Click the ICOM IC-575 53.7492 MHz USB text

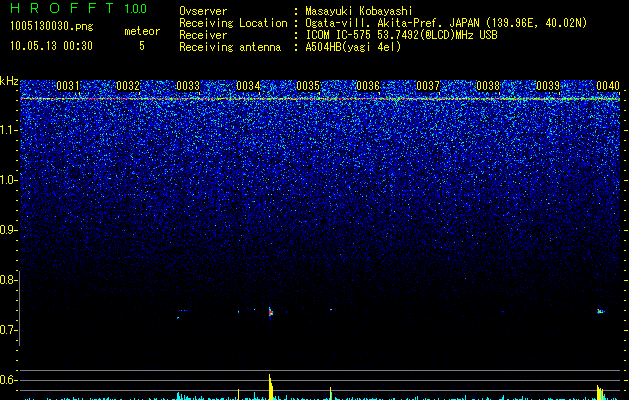(x=401, y=35)
